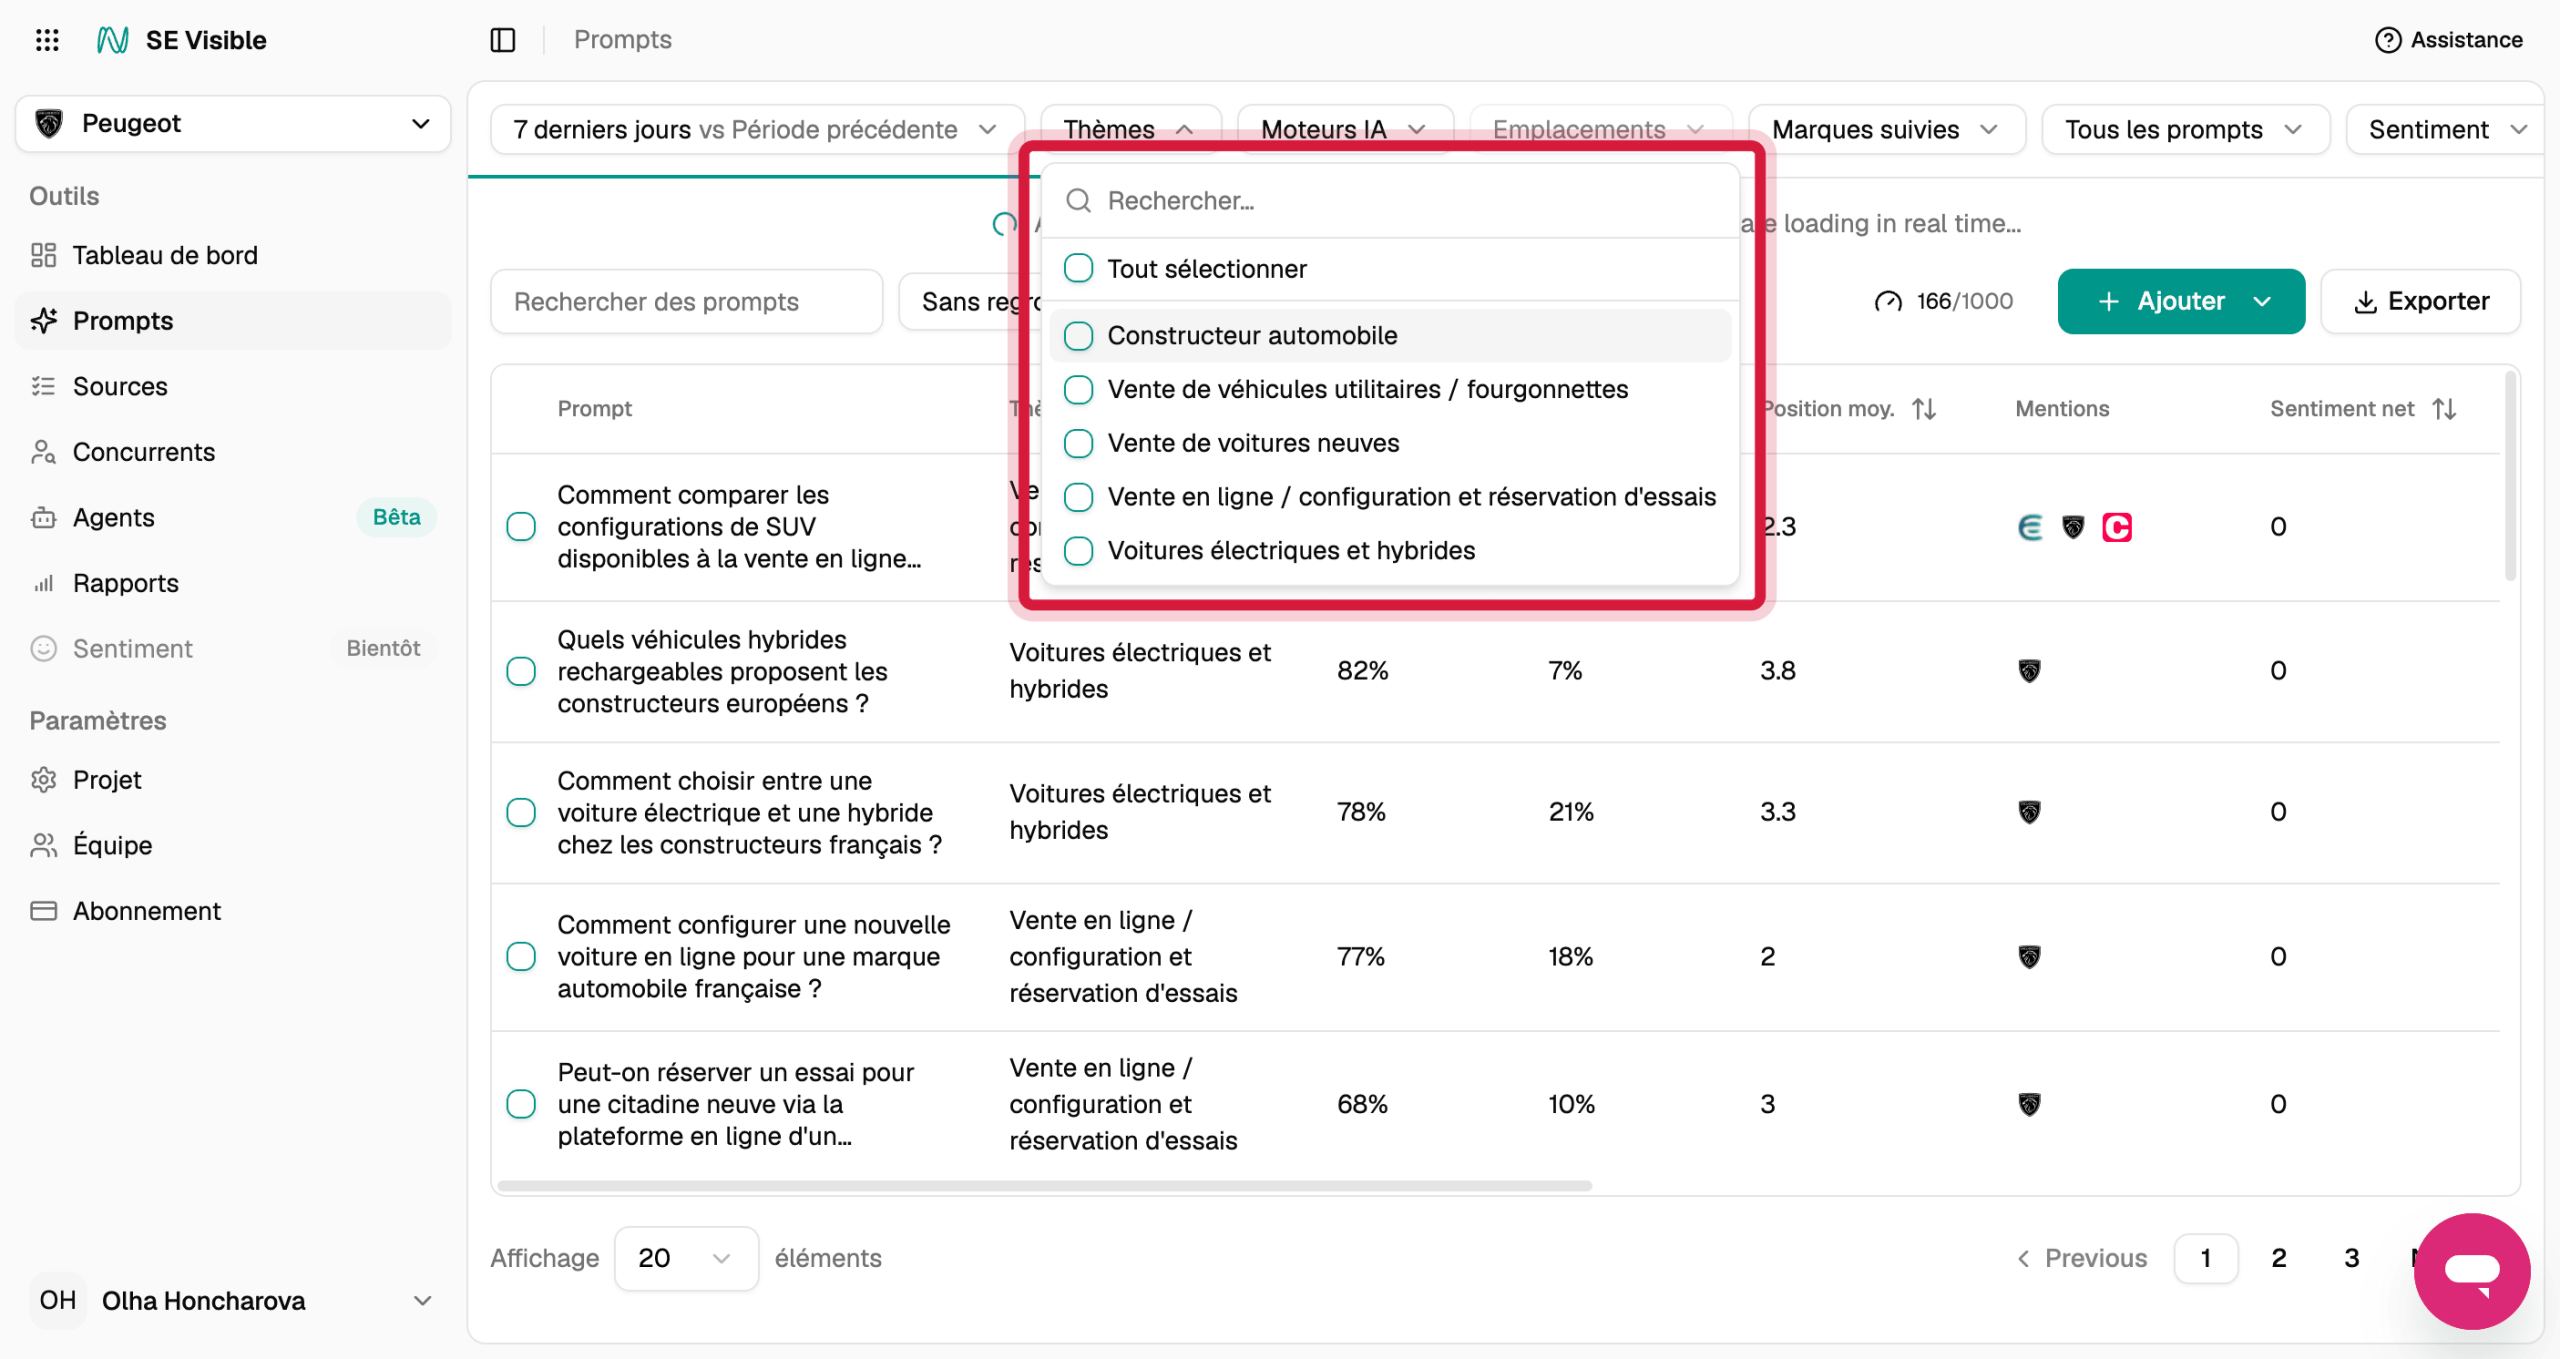Image resolution: width=2560 pixels, height=1359 pixels.
Task: Click the SE Visible logo icon
Action: [112, 40]
